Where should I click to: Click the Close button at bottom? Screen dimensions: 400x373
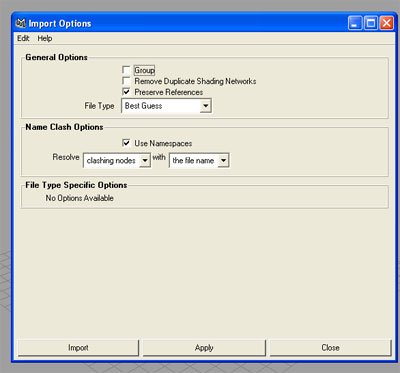click(330, 348)
